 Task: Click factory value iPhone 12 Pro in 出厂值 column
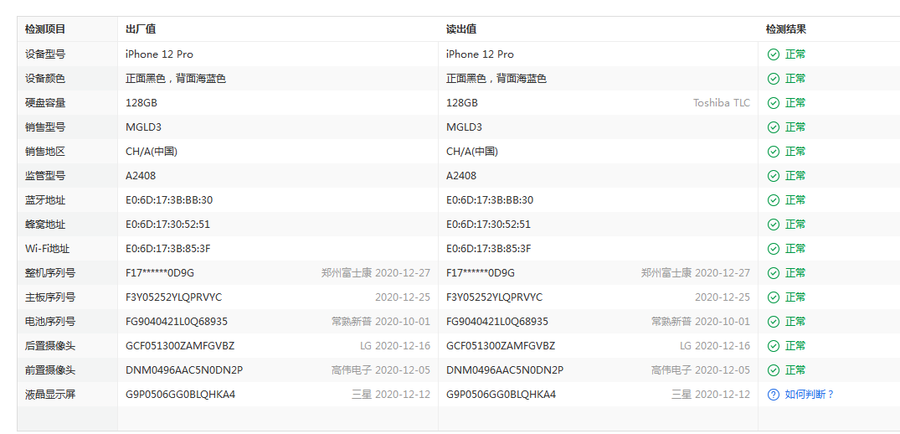pos(160,55)
